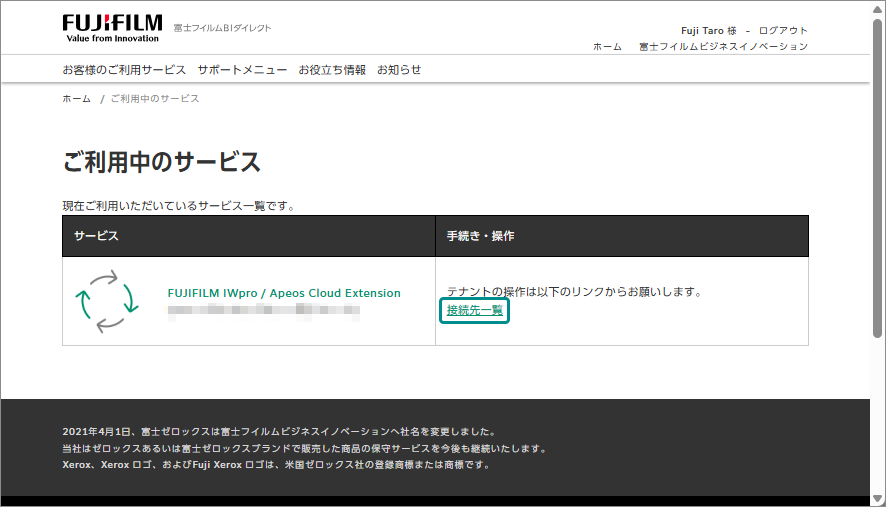Click the ご利用中のサービス page heading
Image resolution: width=886 pixels, height=507 pixels.
[162, 162]
